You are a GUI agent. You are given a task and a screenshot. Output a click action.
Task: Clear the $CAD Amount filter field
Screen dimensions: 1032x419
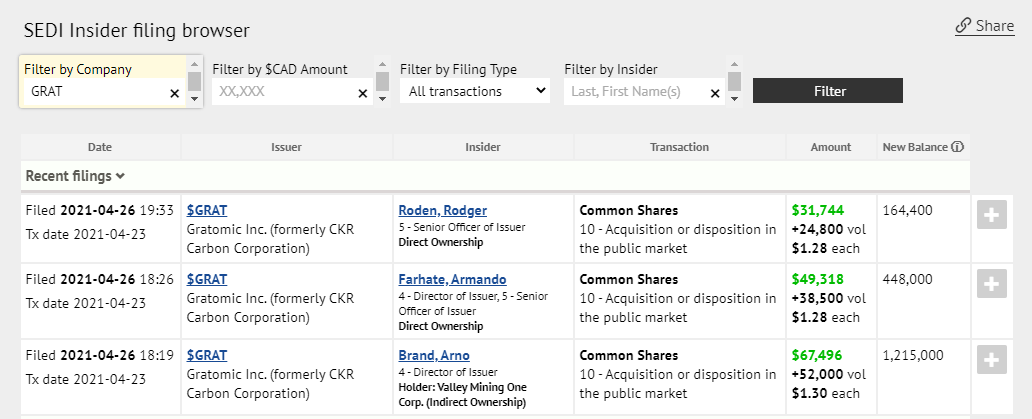click(363, 93)
